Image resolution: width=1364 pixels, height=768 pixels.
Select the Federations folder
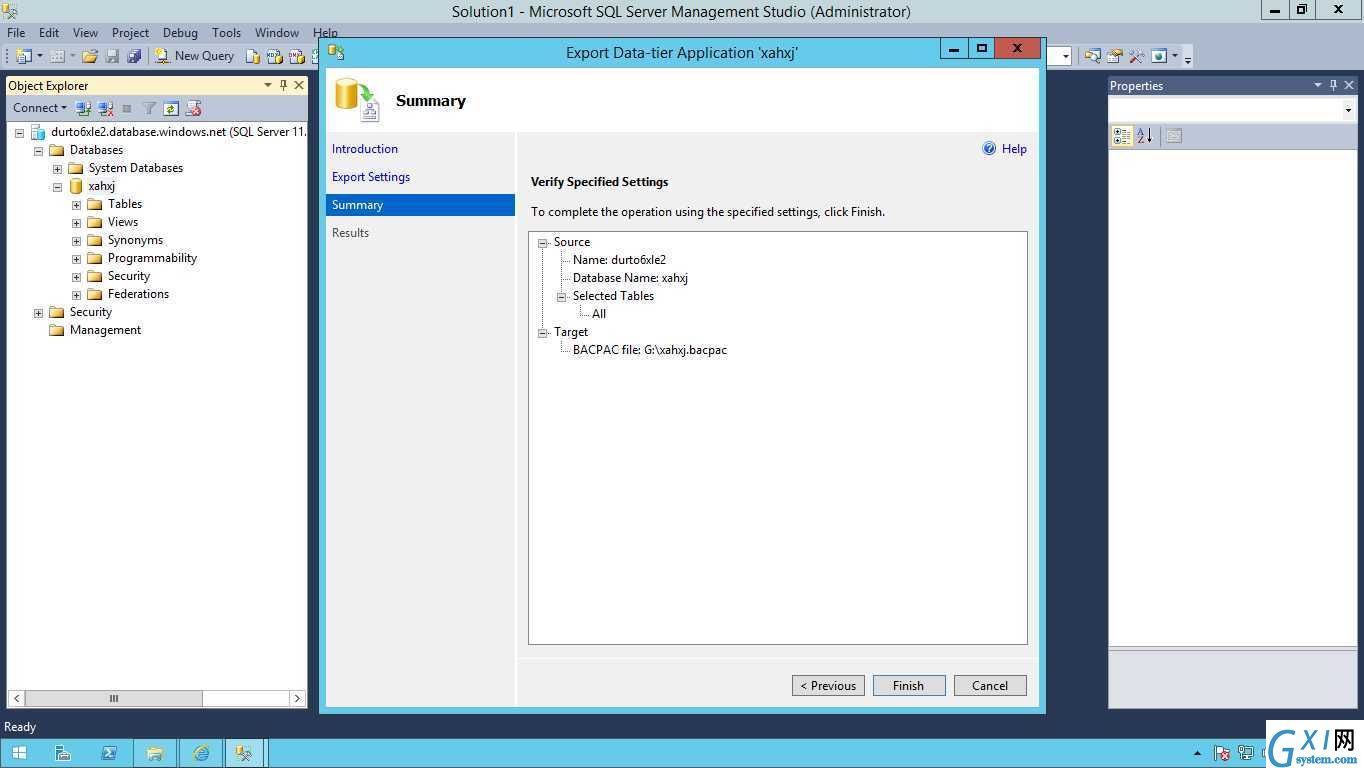click(x=138, y=294)
